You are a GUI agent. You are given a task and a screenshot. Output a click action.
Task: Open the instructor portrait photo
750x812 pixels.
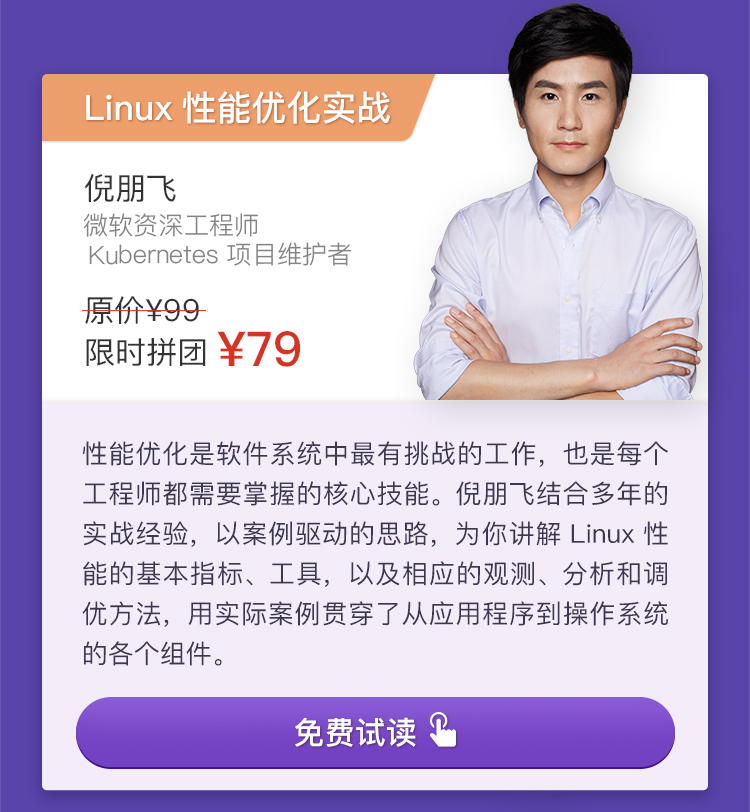[x=560, y=202]
